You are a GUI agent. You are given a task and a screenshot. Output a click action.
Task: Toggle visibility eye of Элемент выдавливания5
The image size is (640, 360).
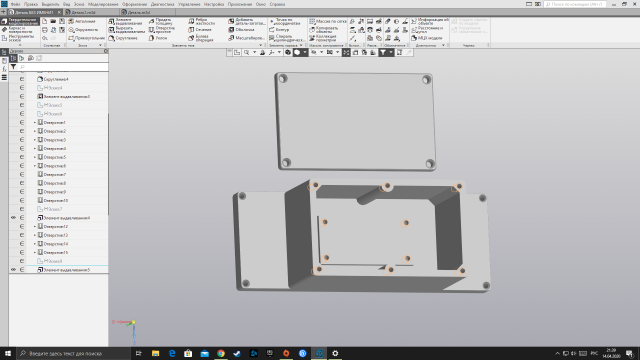pyautogui.click(x=13, y=270)
